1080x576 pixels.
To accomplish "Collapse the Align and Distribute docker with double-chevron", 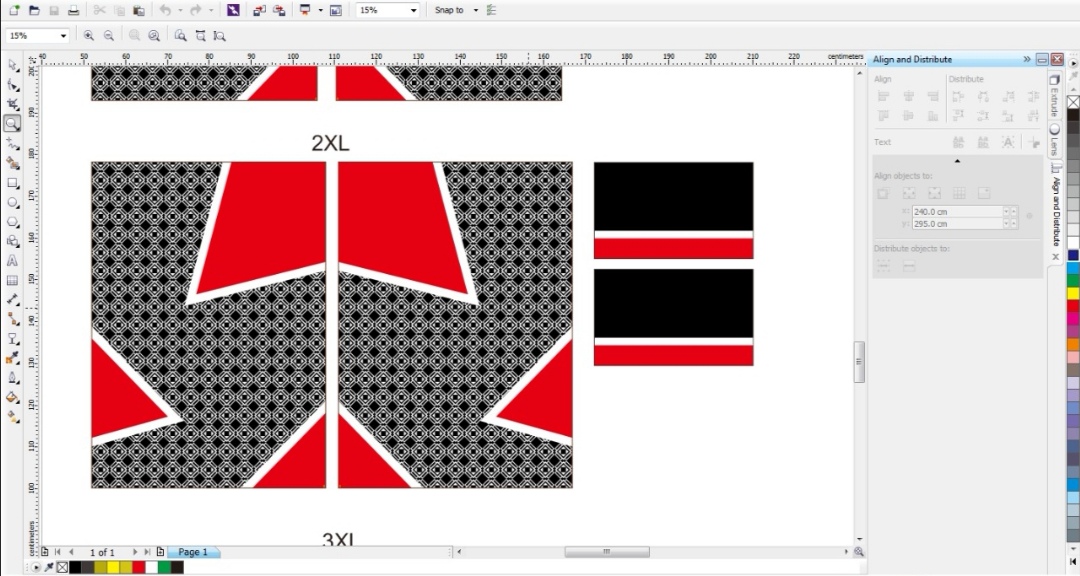I will 1026,59.
